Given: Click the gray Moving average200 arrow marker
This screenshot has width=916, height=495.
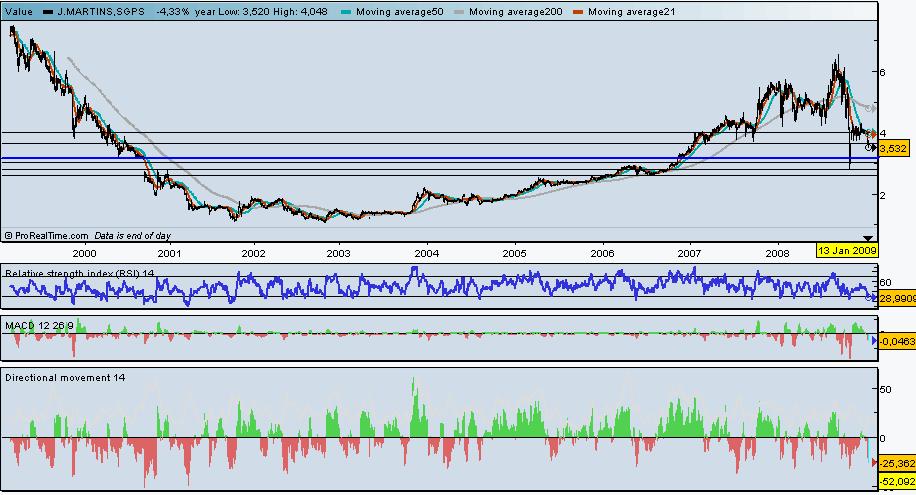Looking at the screenshot, I should point(875,108).
